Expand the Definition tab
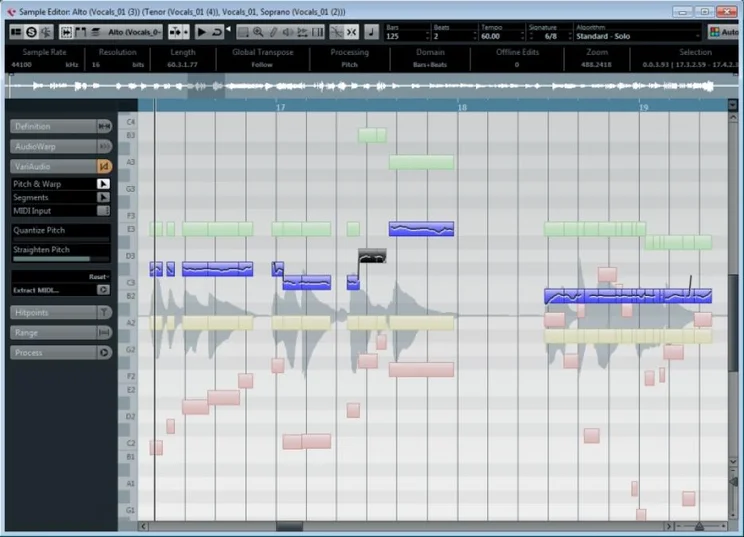This screenshot has height=537, width=744. coord(55,126)
